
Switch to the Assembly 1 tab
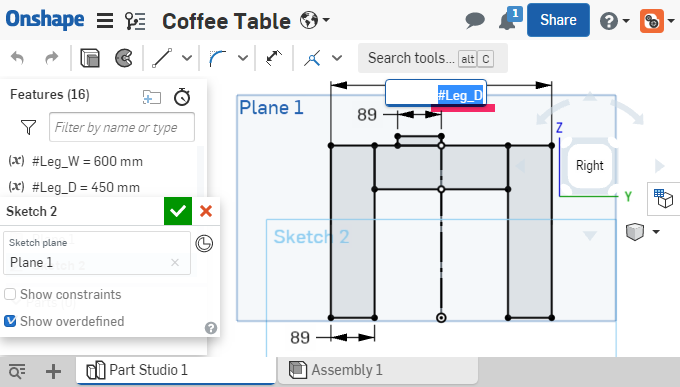click(377, 370)
